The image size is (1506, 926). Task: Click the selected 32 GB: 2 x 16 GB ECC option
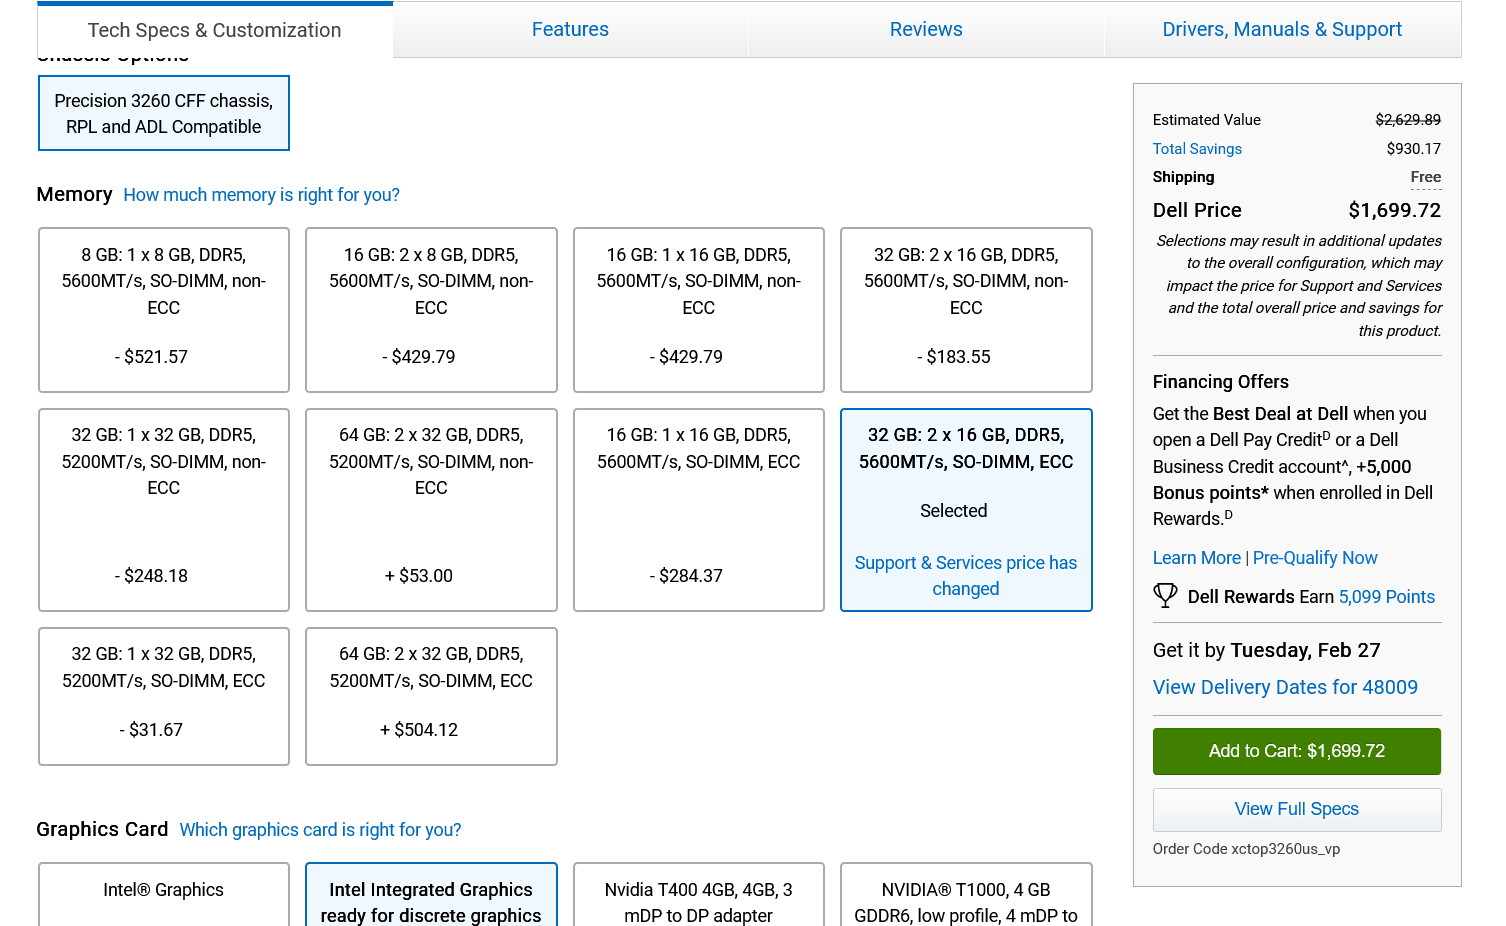pyautogui.click(x=966, y=510)
